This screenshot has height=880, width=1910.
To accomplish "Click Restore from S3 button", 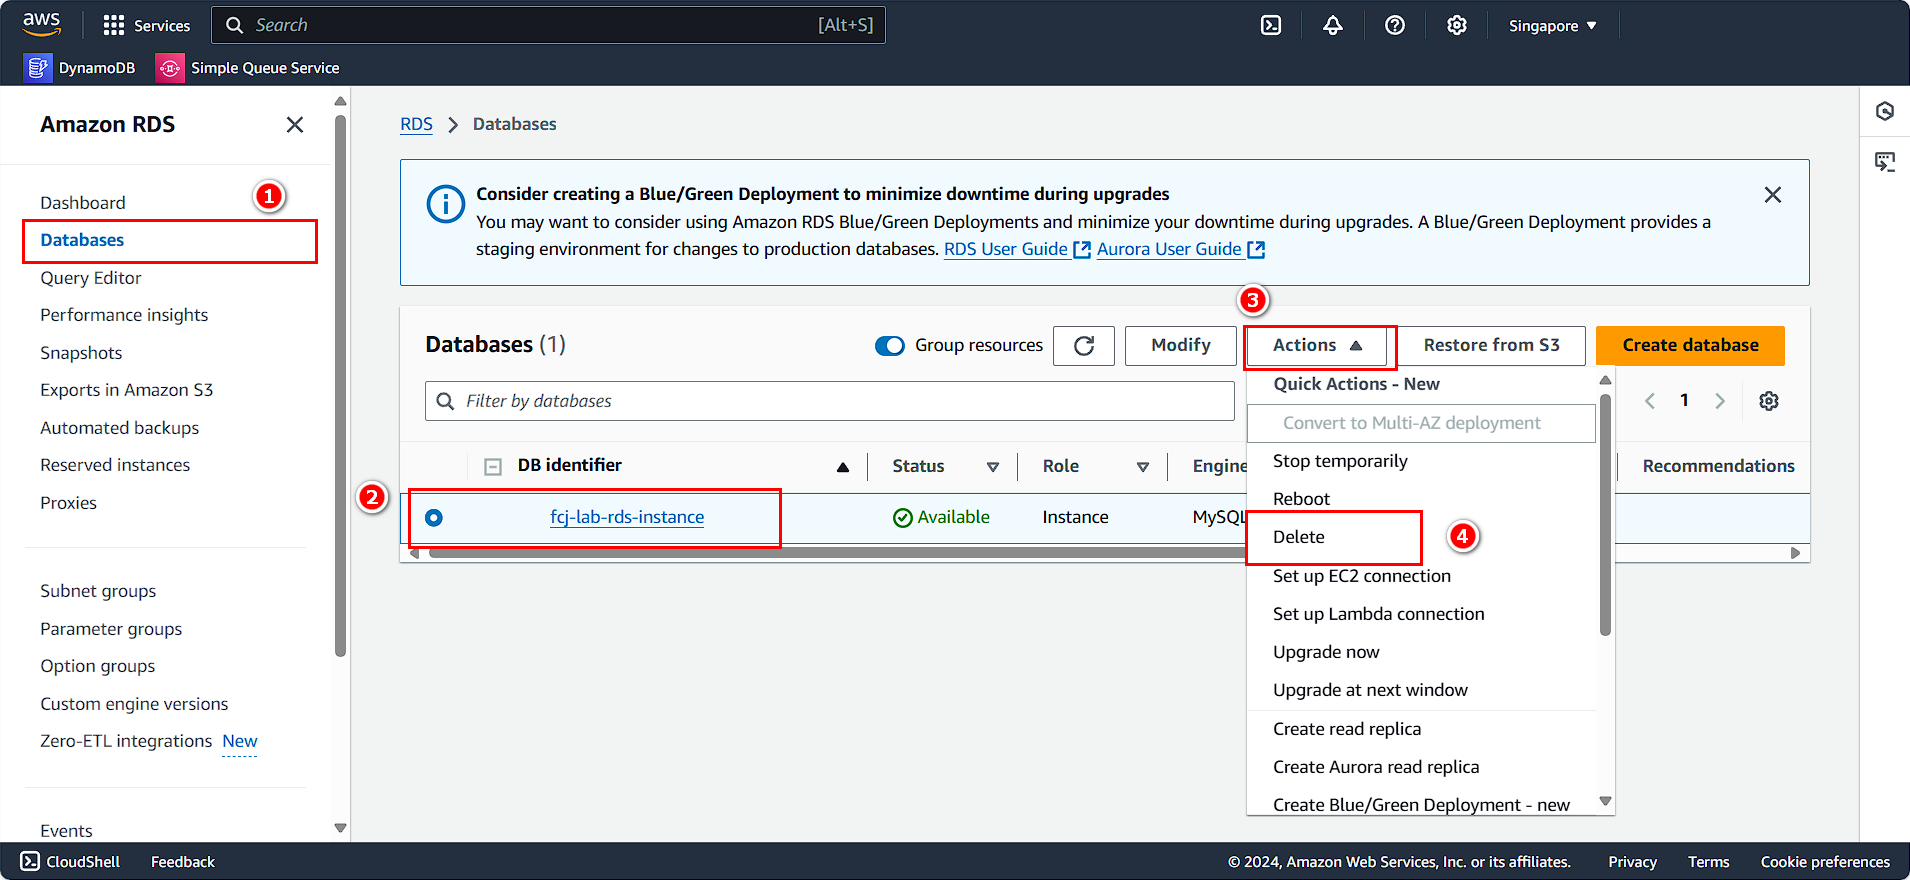I will point(1491,346).
